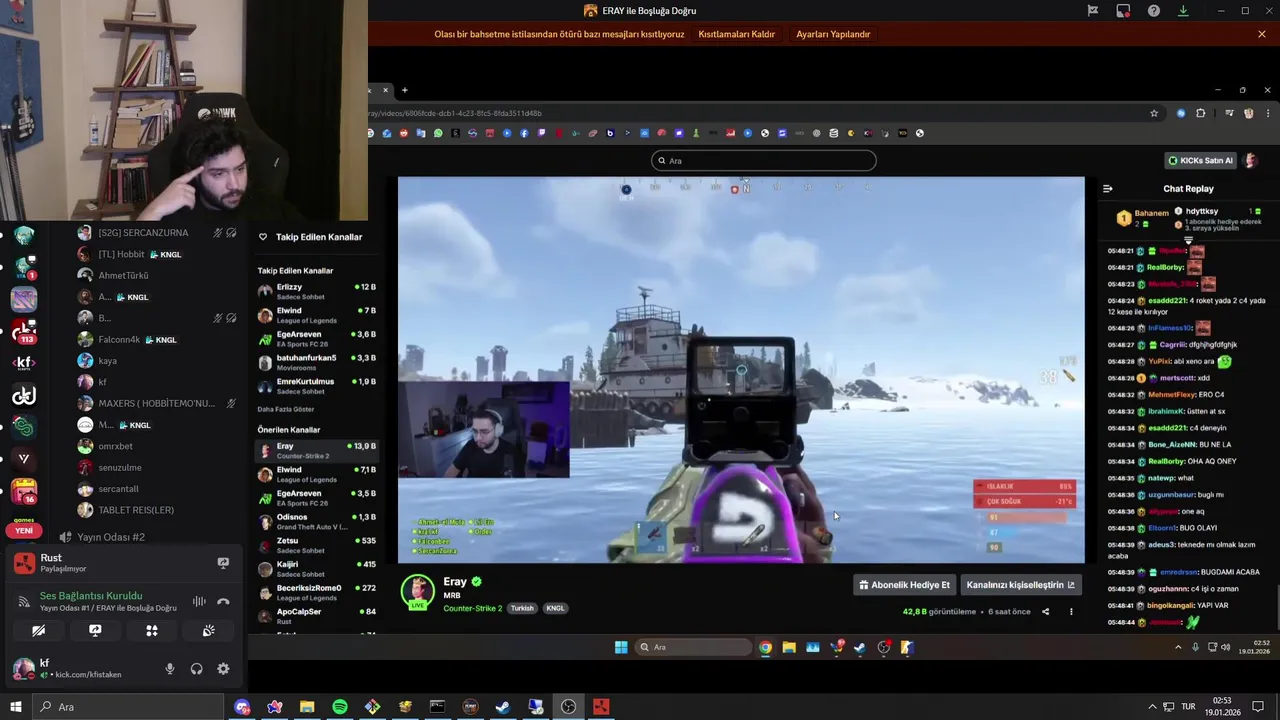Viewport: 1280px width, 720px height.
Task: Open Eray's live avatar
Action: pos(417,591)
